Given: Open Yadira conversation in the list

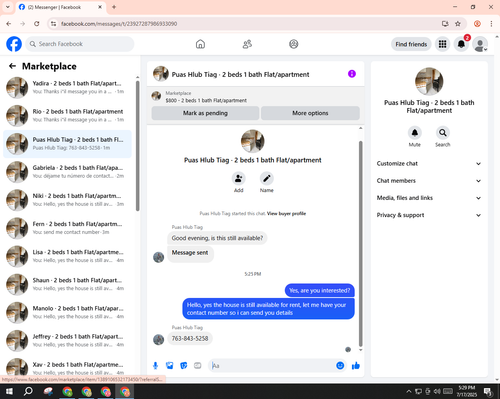Looking at the screenshot, I should pyautogui.click(x=67, y=87).
